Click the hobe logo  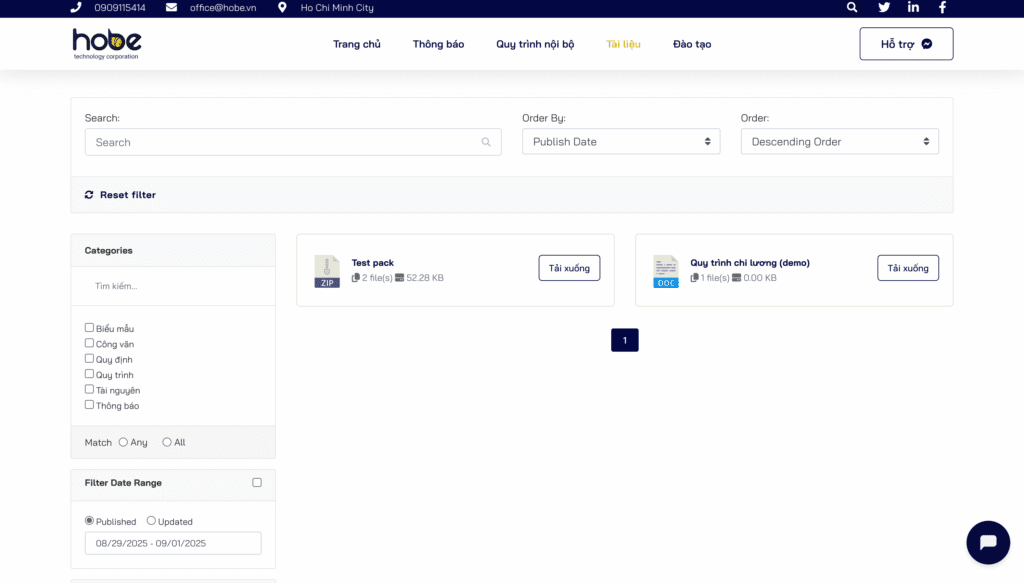pos(106,44)
